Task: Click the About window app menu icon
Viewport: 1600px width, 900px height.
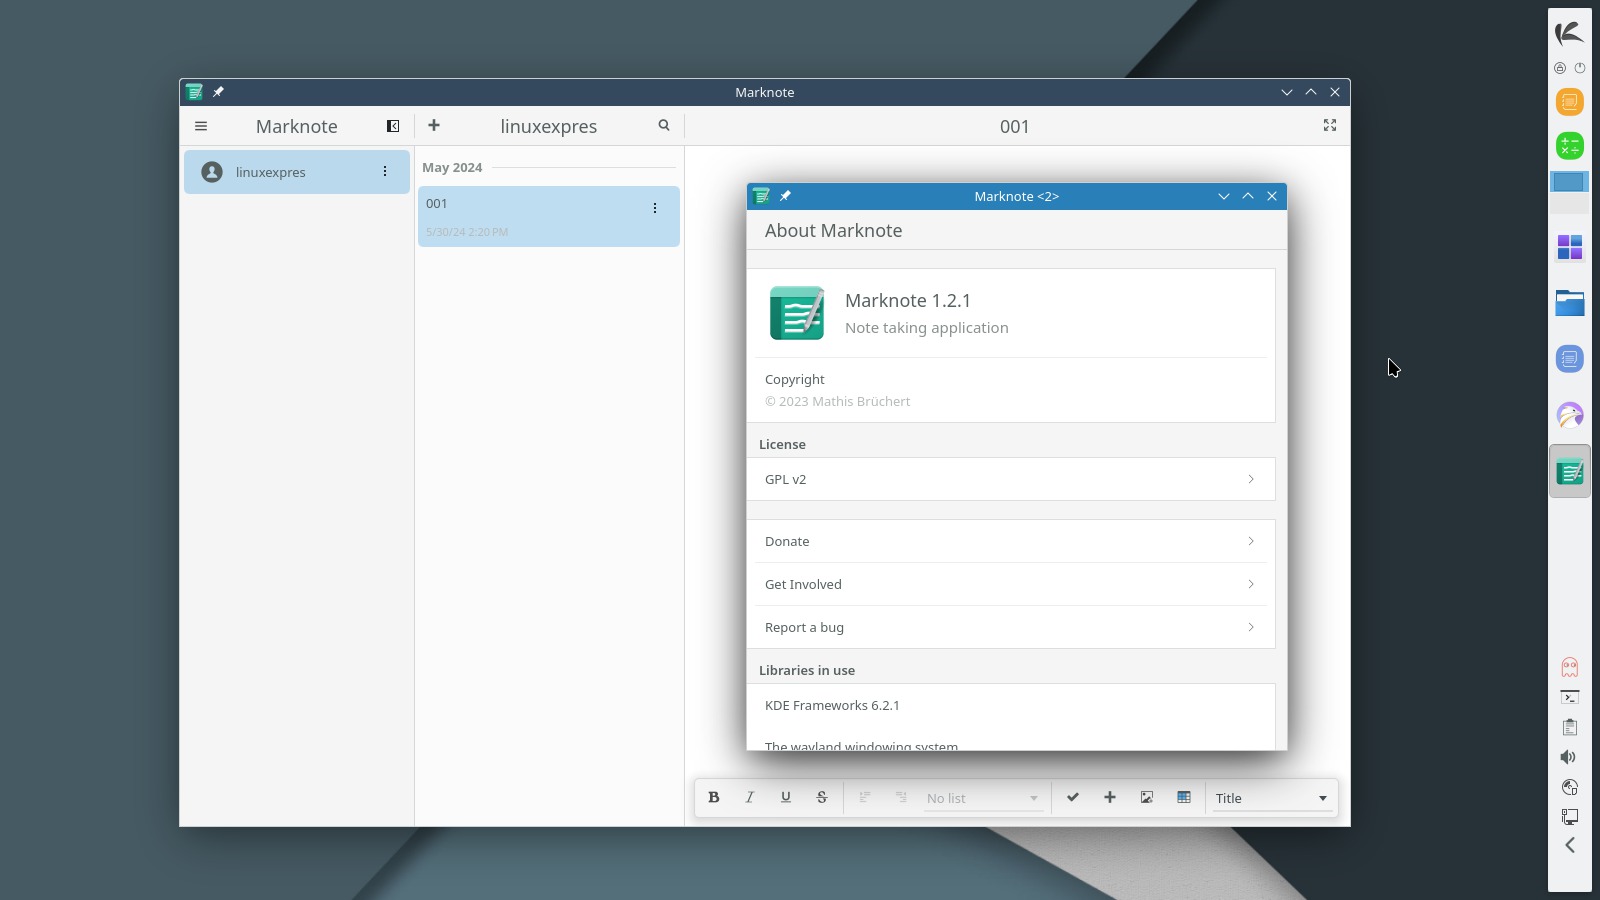Action: point(761,196)
